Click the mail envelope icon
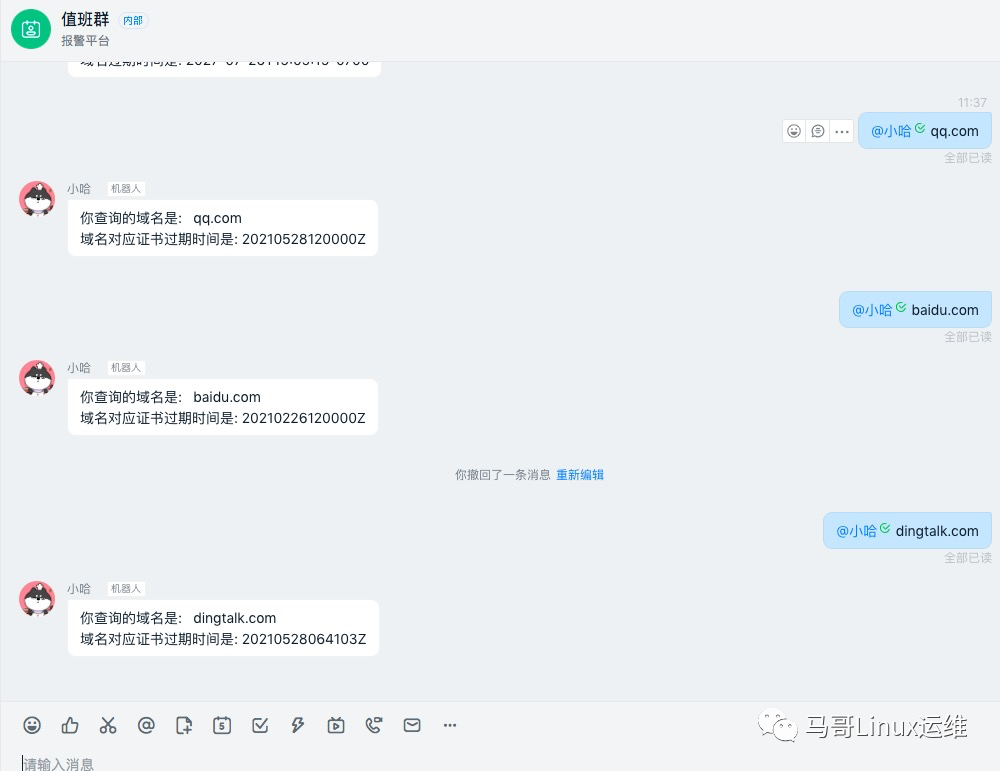Screen dimensions: 1000x771 pyautogui.click(x=412, y=725)
